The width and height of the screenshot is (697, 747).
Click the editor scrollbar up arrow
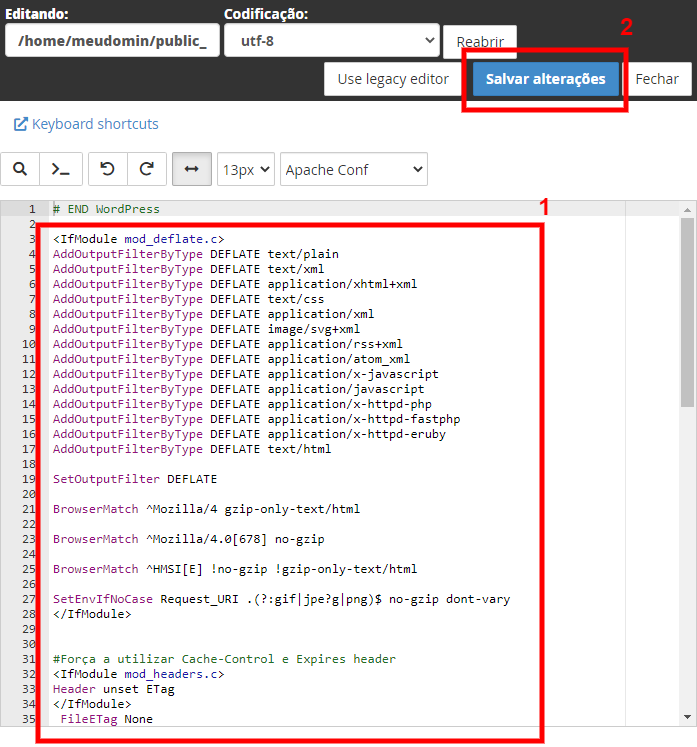click(x=687, y=210)
